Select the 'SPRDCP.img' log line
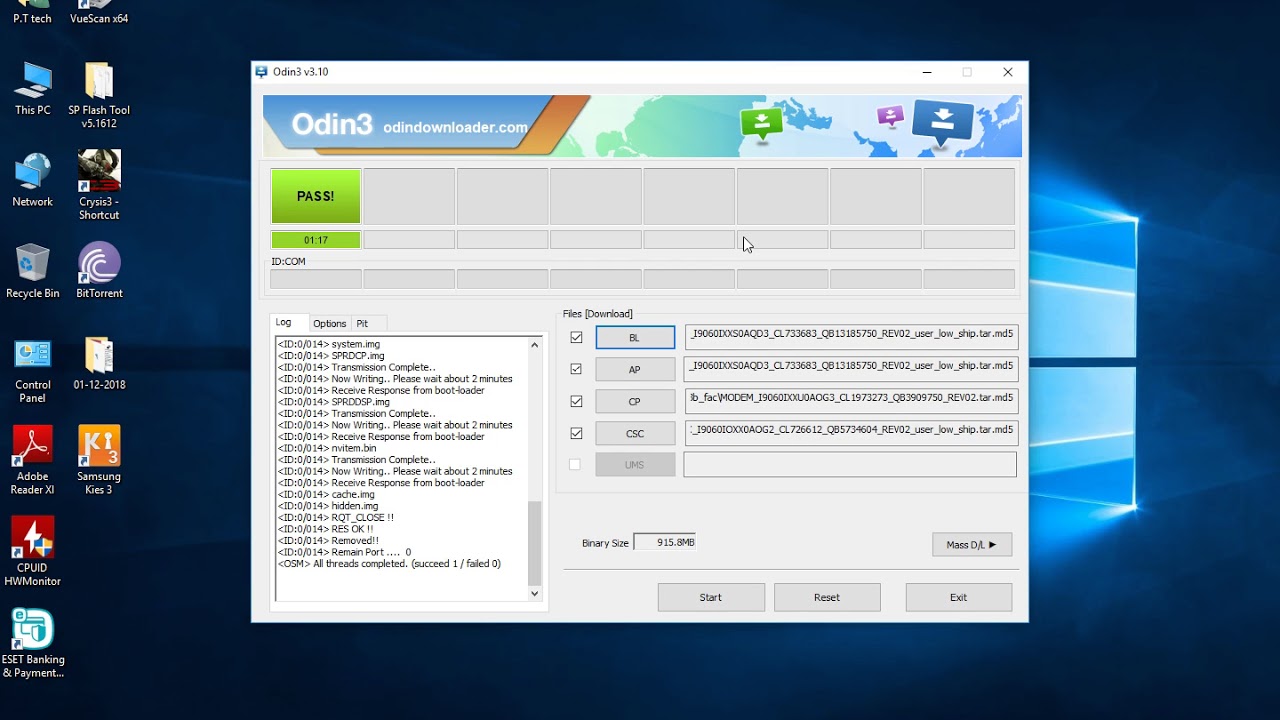 [x=331, y=356]
